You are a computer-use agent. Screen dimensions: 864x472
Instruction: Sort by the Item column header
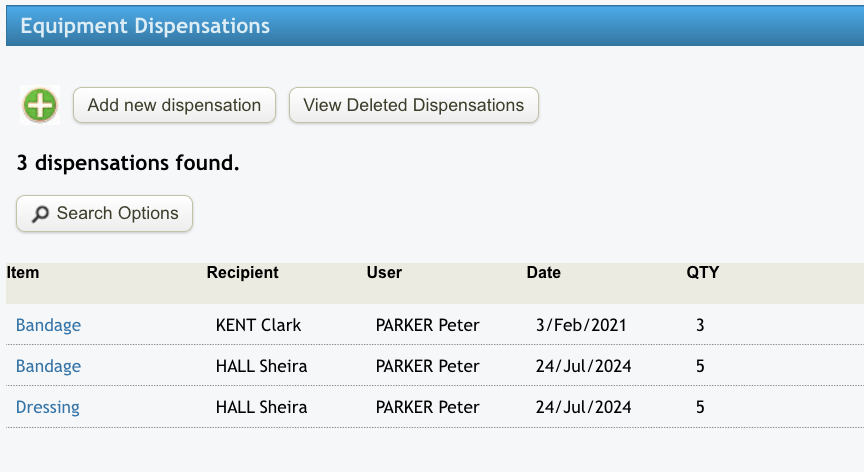[22, 272]
